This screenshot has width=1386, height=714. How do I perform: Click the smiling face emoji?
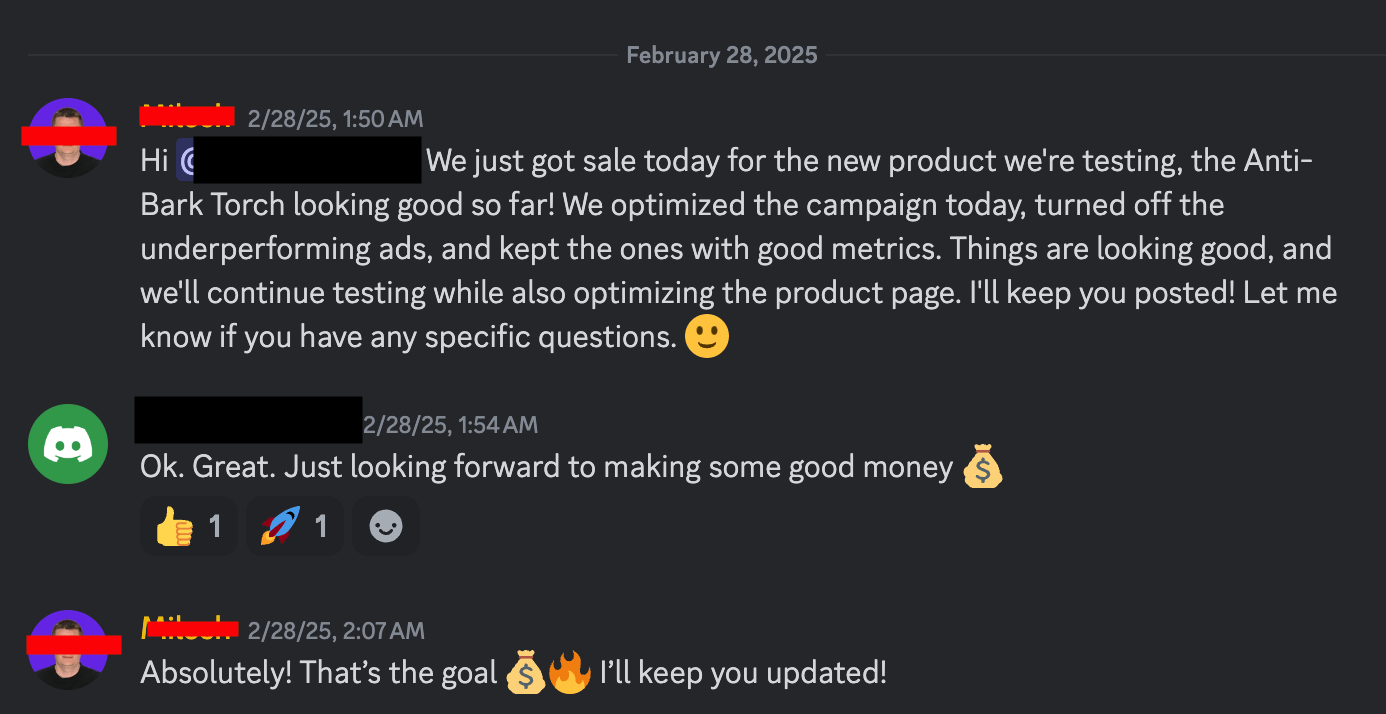(x=707, y=337)
